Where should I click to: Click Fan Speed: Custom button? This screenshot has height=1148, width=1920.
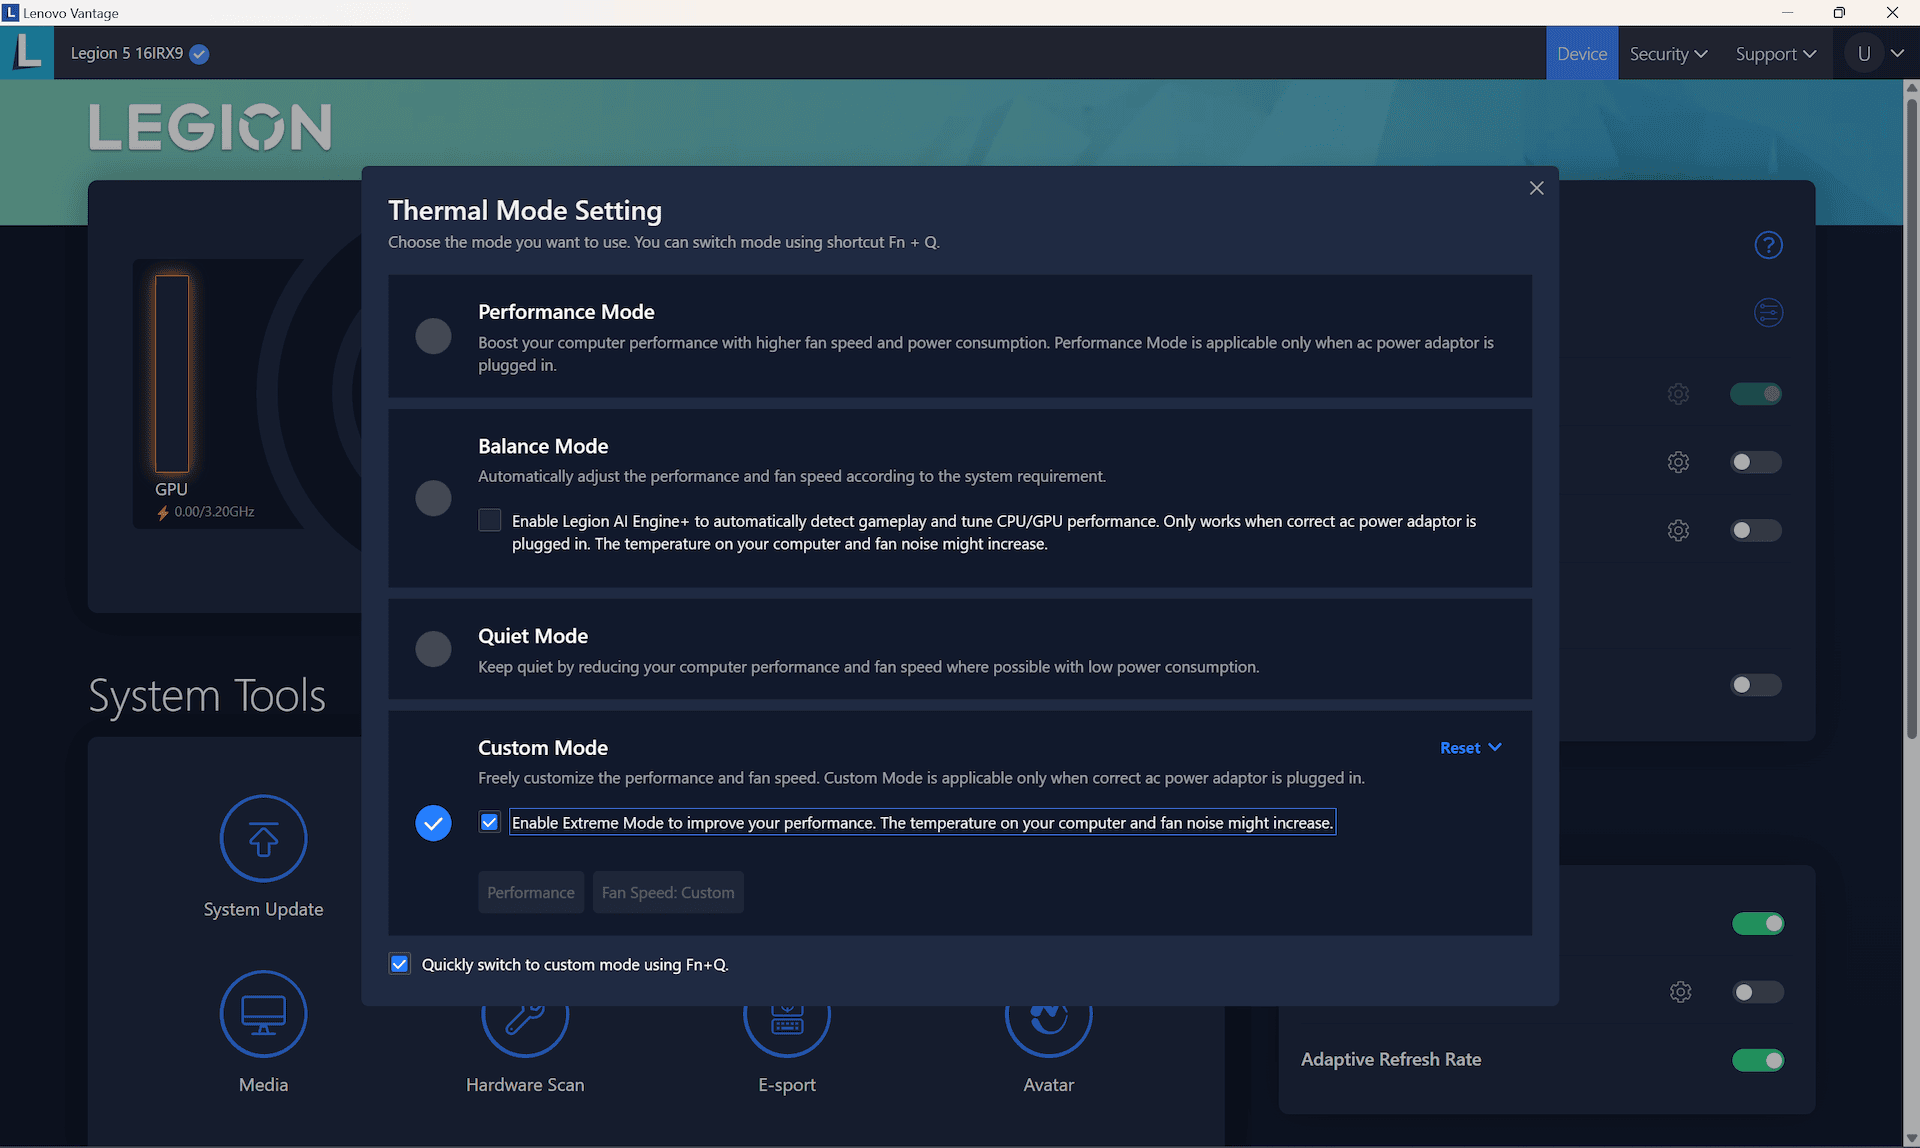pos(668,892)
